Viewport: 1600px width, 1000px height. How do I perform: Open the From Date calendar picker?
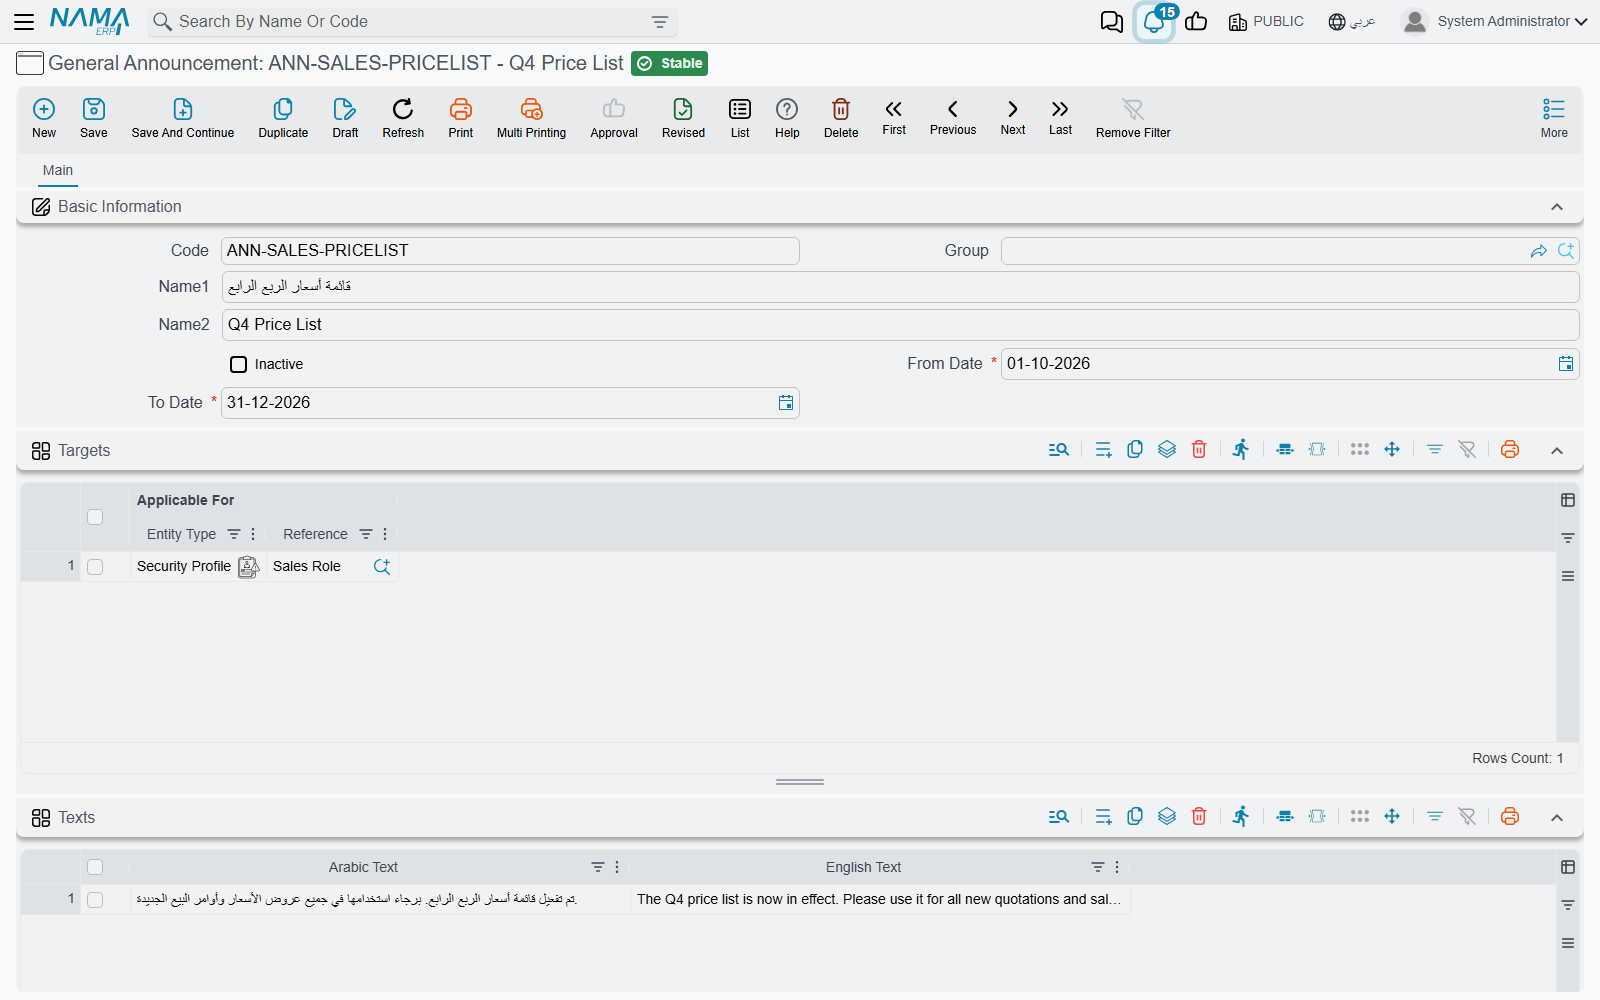(x=1566, y=364)
